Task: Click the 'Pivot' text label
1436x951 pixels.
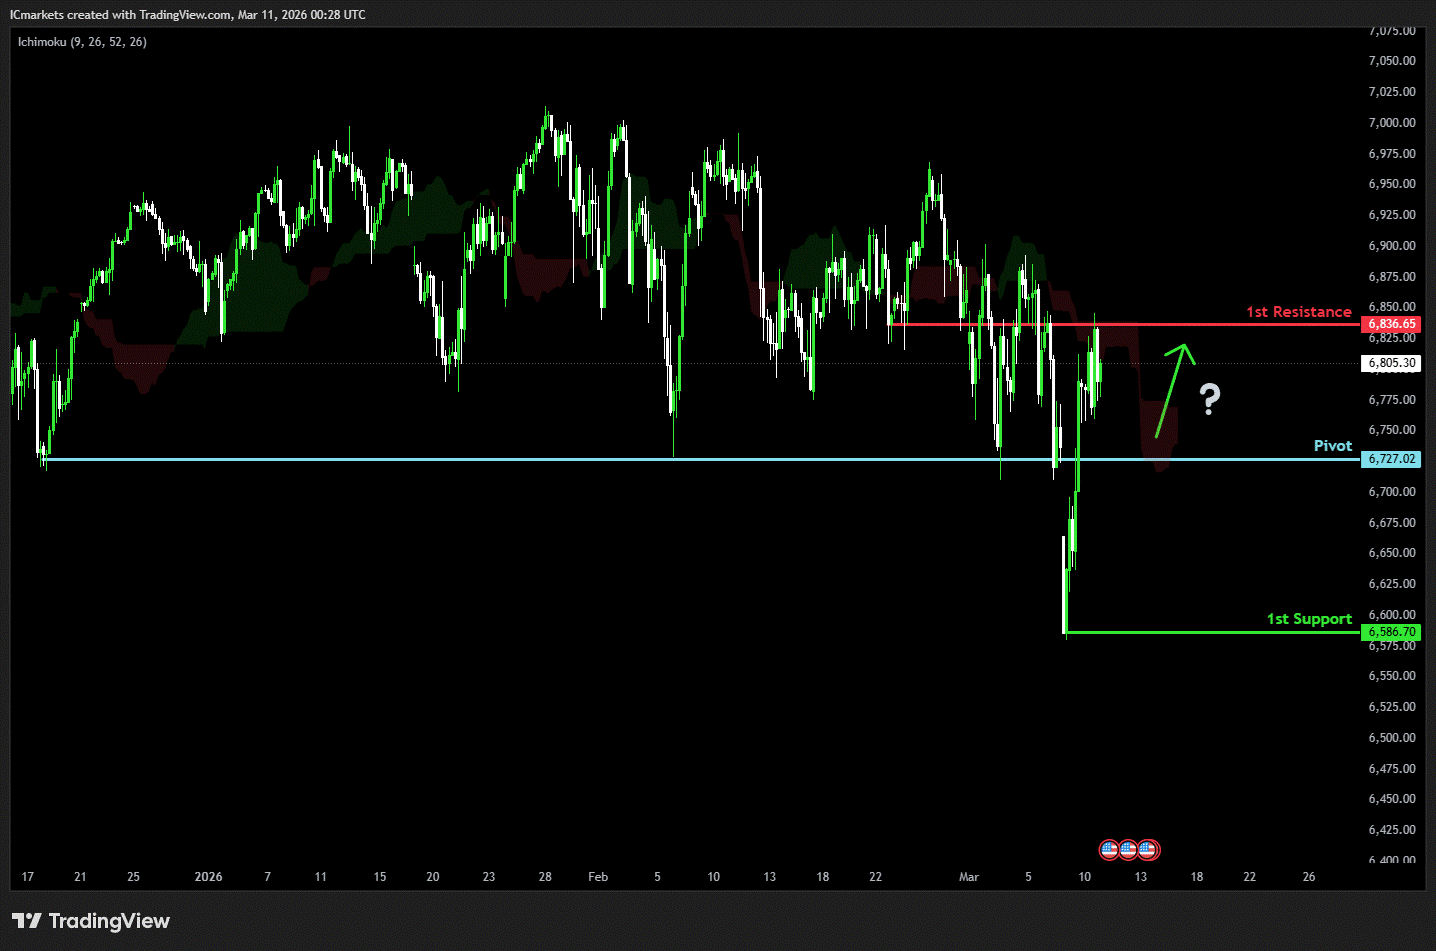Action: (x=1332, y=446)
